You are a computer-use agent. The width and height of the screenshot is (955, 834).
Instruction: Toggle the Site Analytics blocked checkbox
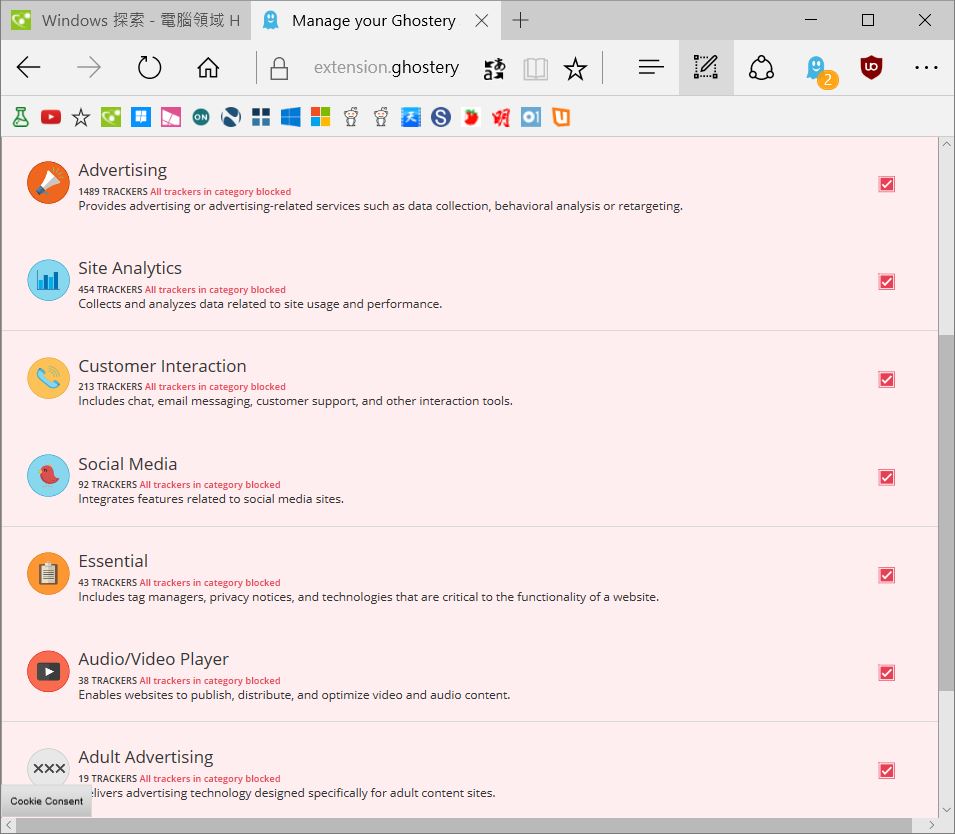click(886, 281)
